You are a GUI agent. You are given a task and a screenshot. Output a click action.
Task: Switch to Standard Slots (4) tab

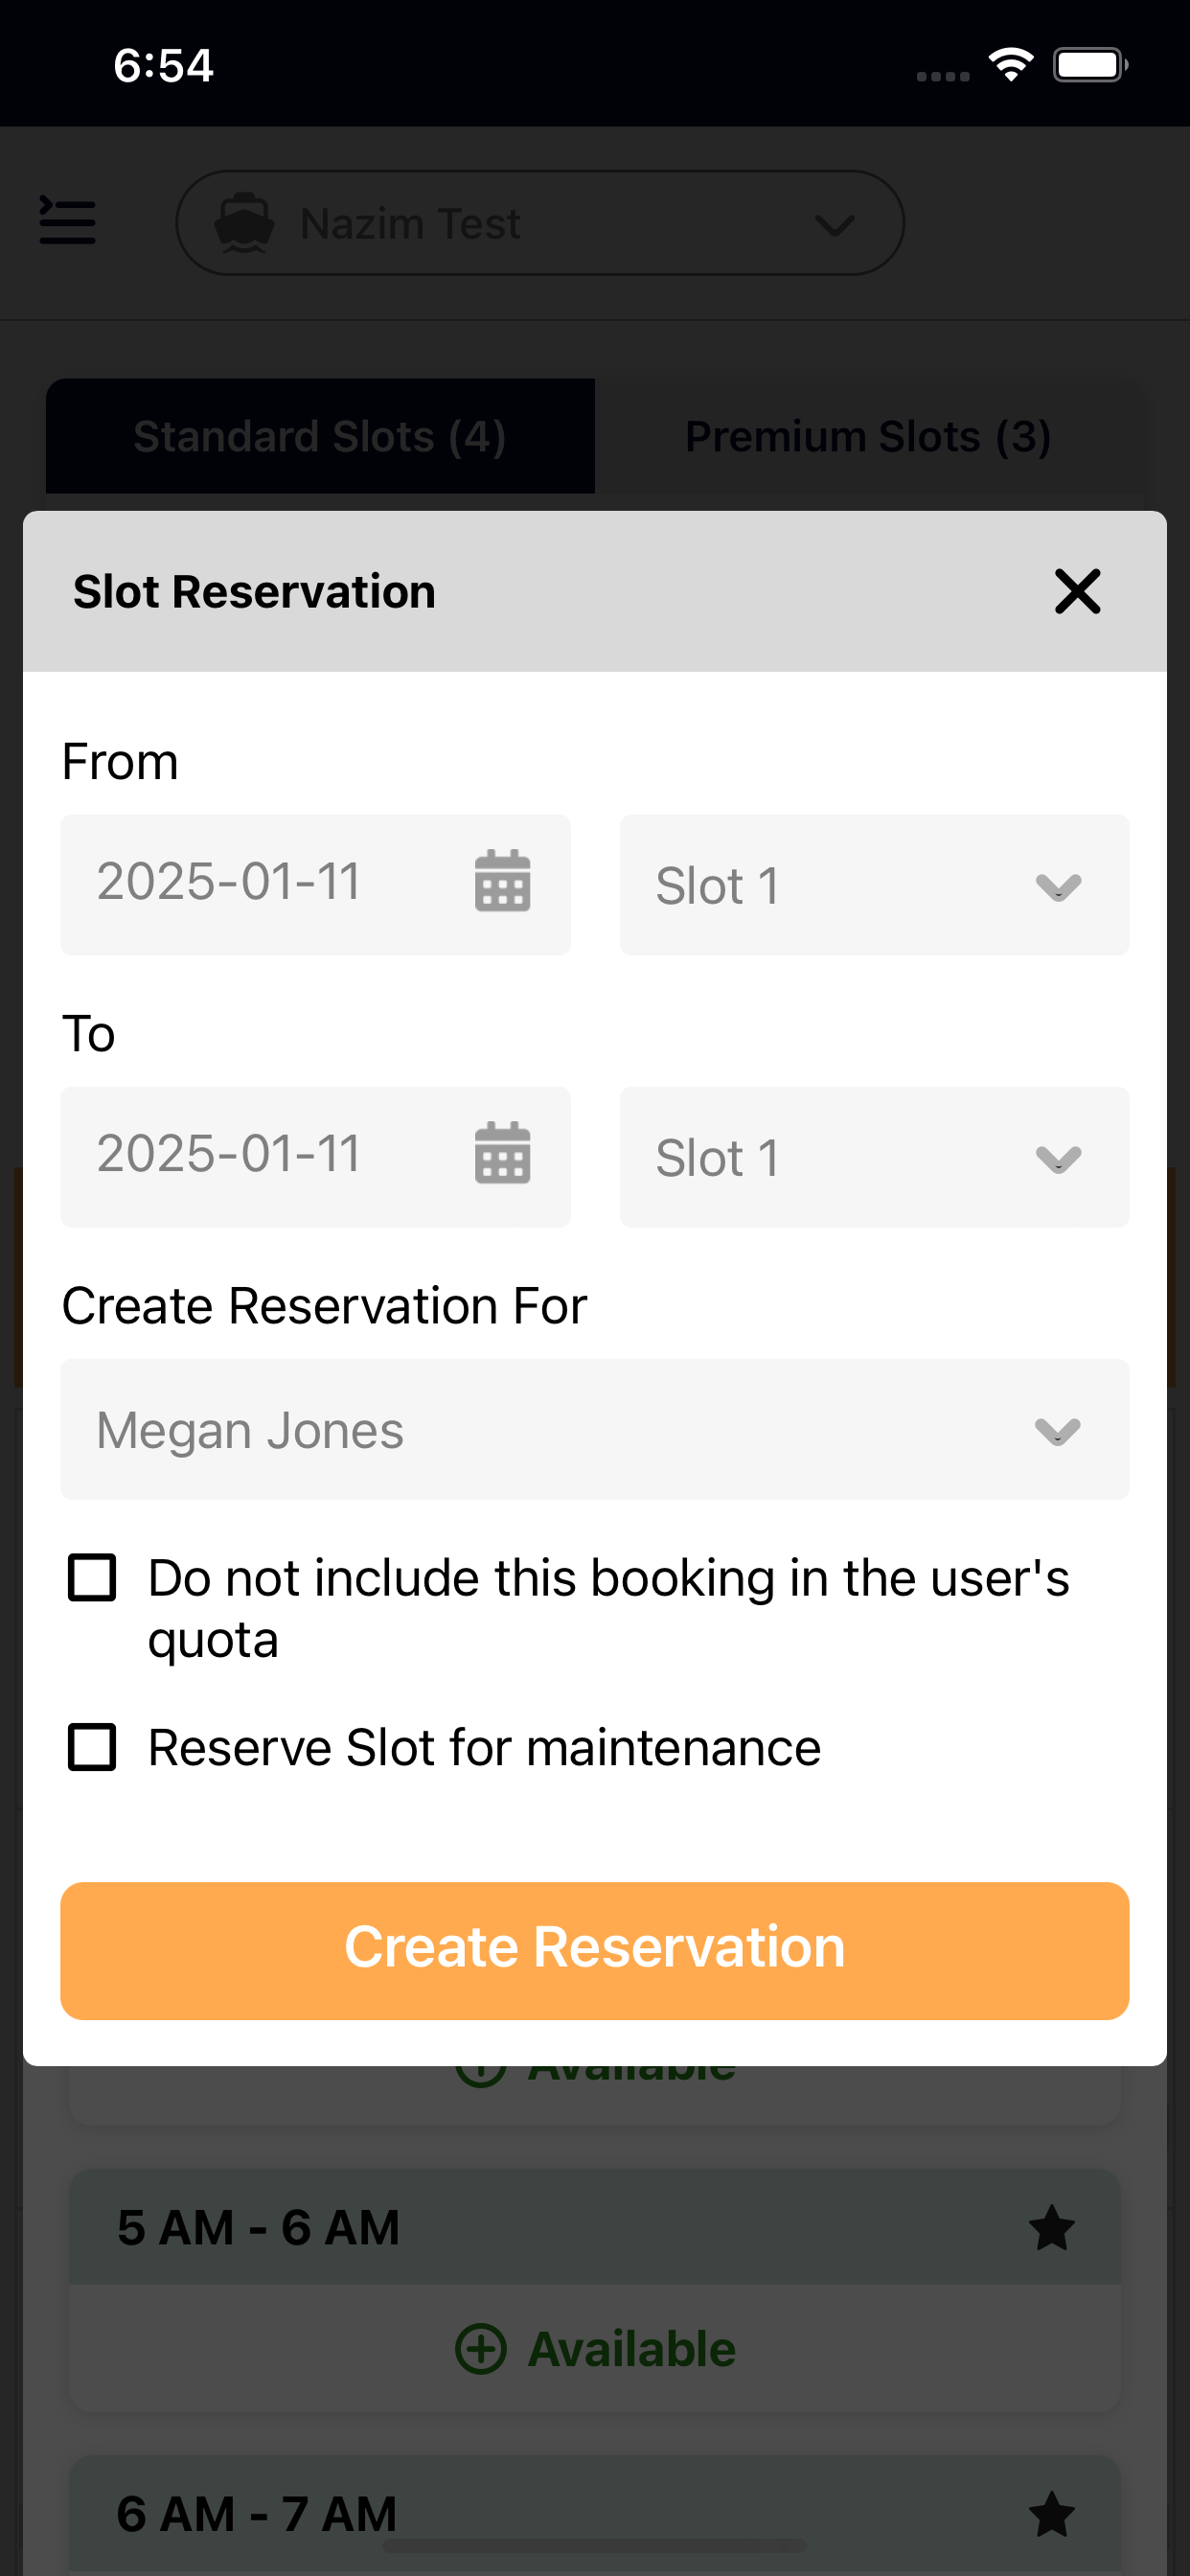pos(320,436)
